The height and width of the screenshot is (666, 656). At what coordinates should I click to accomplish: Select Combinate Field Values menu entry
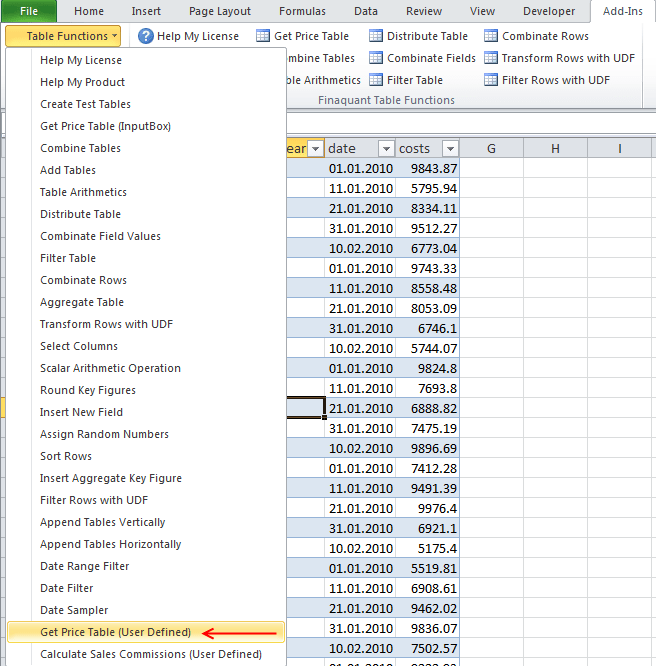tap(146, 236)
